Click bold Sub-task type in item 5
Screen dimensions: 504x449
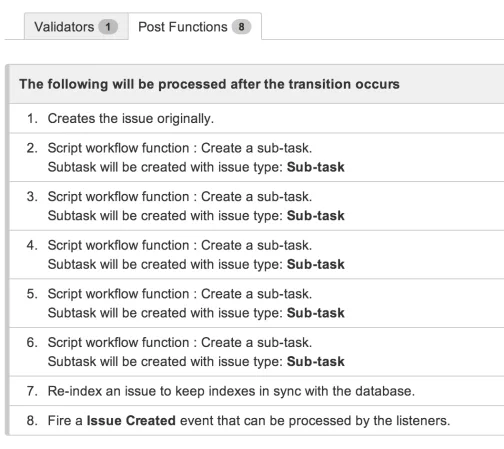coord(316,313)
